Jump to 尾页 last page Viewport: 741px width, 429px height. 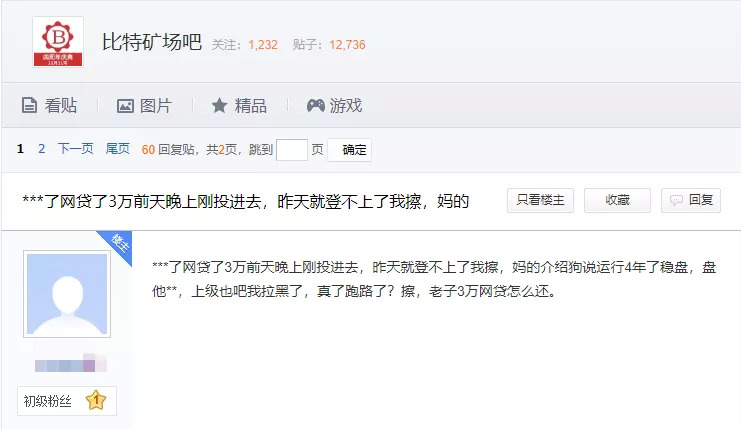(x=117, y=149)
